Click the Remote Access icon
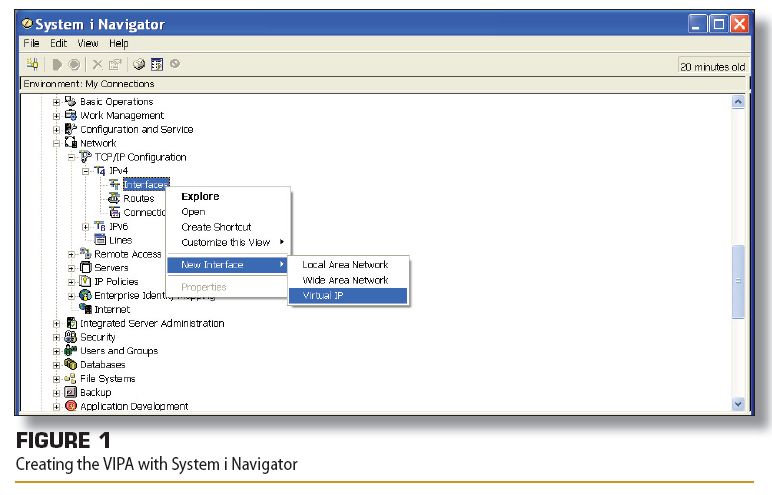The height and width of the screenshot is (495, 772). (x=85, y=254)
